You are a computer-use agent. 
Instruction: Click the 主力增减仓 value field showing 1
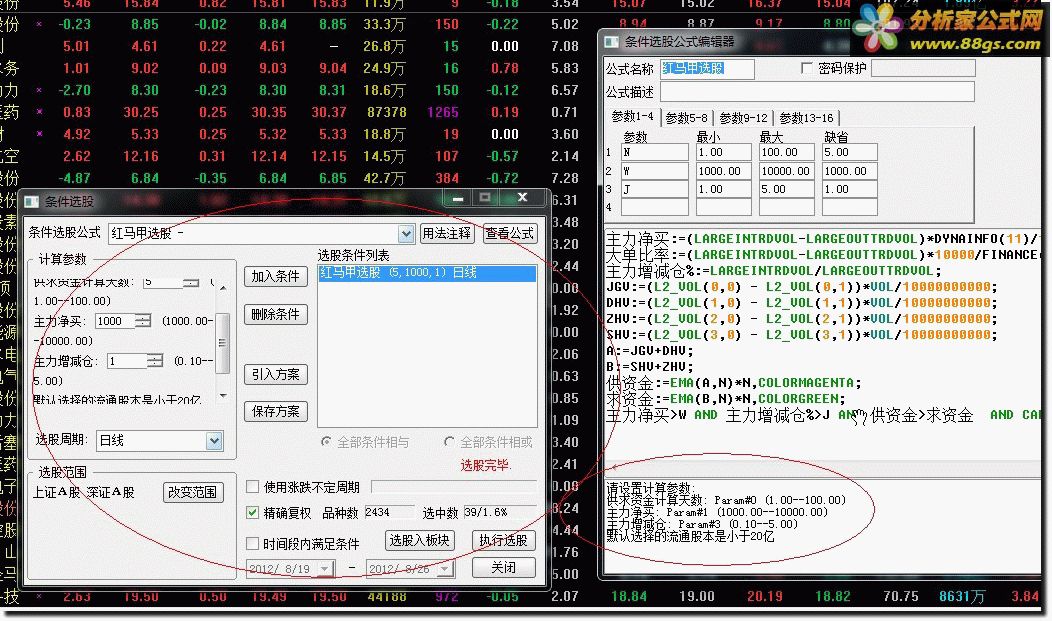[x=127, y=361]
